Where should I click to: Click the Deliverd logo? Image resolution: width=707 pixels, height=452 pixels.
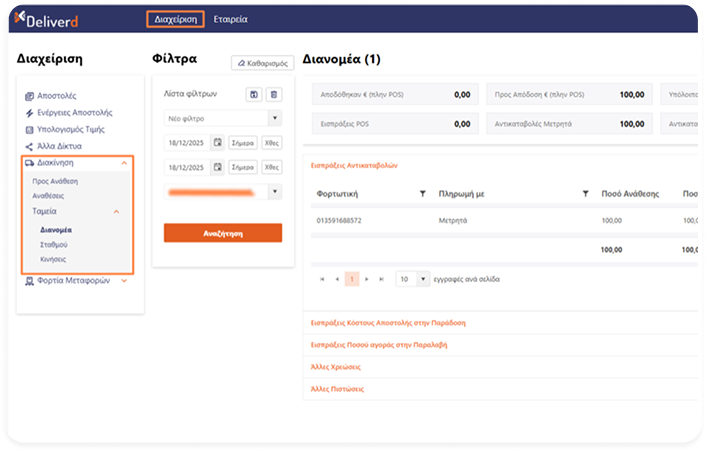click(46, 19)
